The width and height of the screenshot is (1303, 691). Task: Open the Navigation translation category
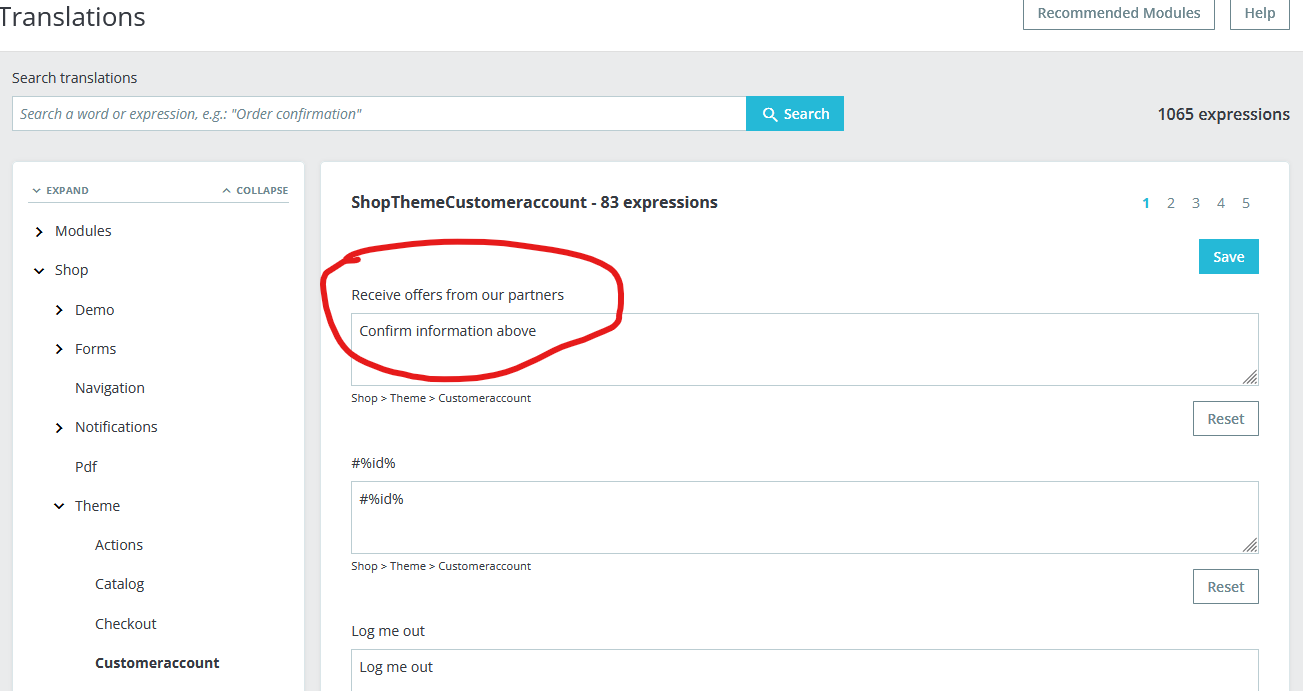pyautogui.click(x=110, y=388)
